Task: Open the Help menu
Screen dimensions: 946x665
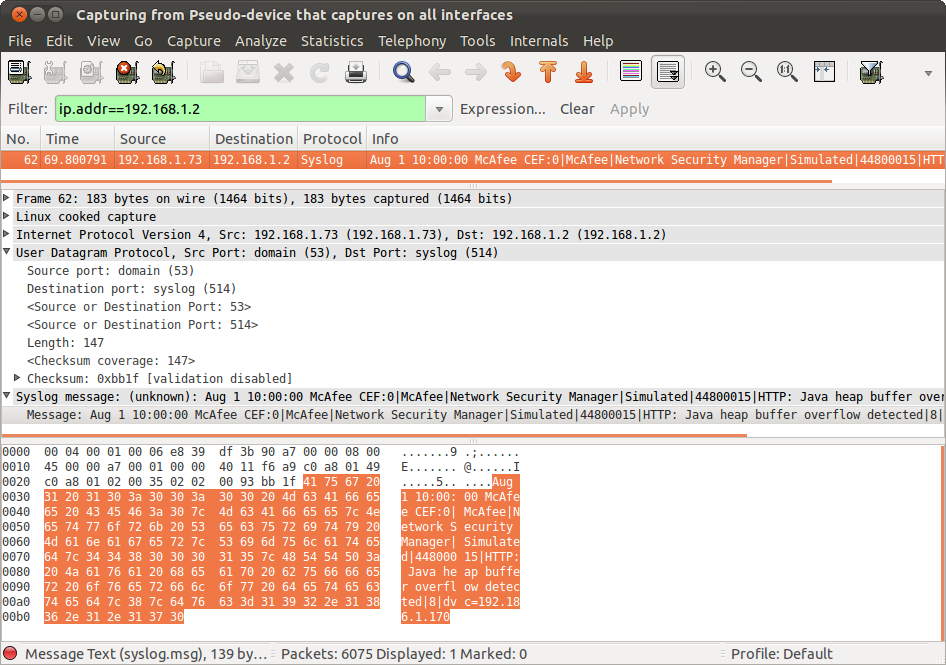Action: point(598,41)
